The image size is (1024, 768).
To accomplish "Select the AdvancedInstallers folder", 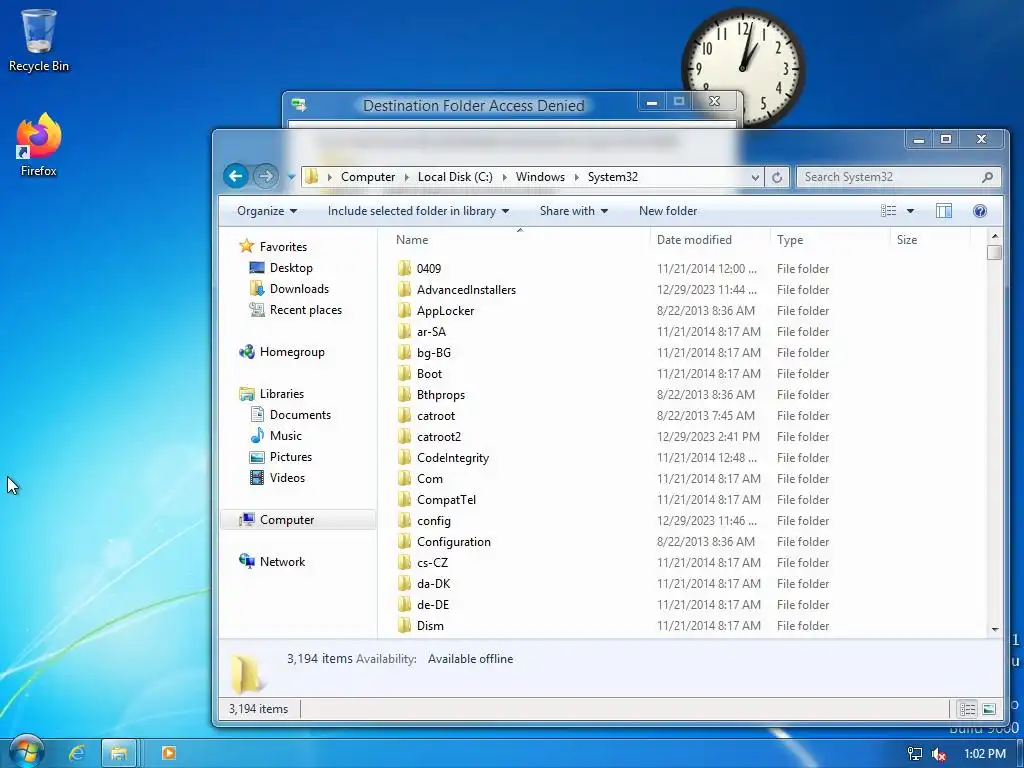I will coord(456,289).
